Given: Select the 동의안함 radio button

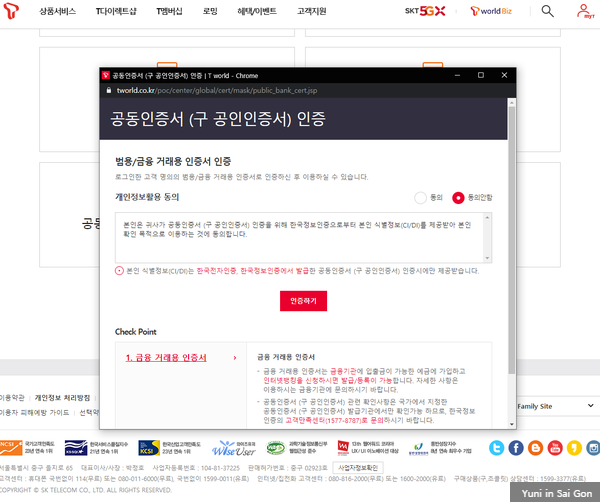Looking at the screenshot, I should [x=458, y=198].
